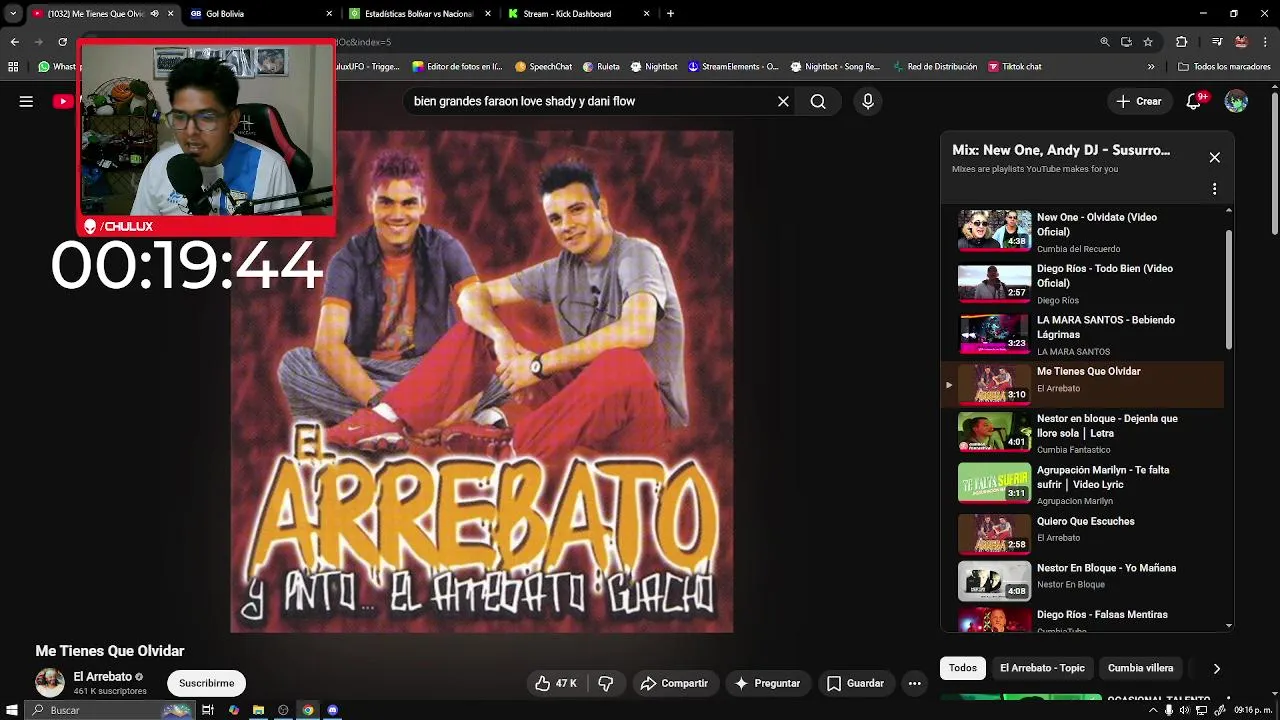Open Nightbot bookmark

[x=654, y=67]
